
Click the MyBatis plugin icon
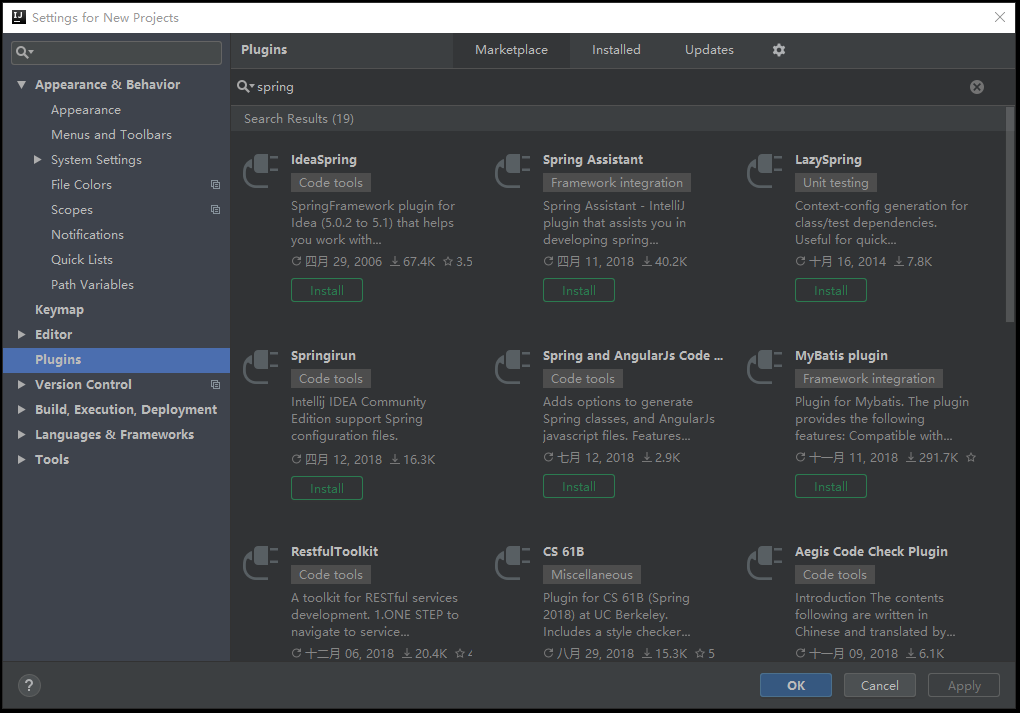pyautogui.click(x=764, y=367)
